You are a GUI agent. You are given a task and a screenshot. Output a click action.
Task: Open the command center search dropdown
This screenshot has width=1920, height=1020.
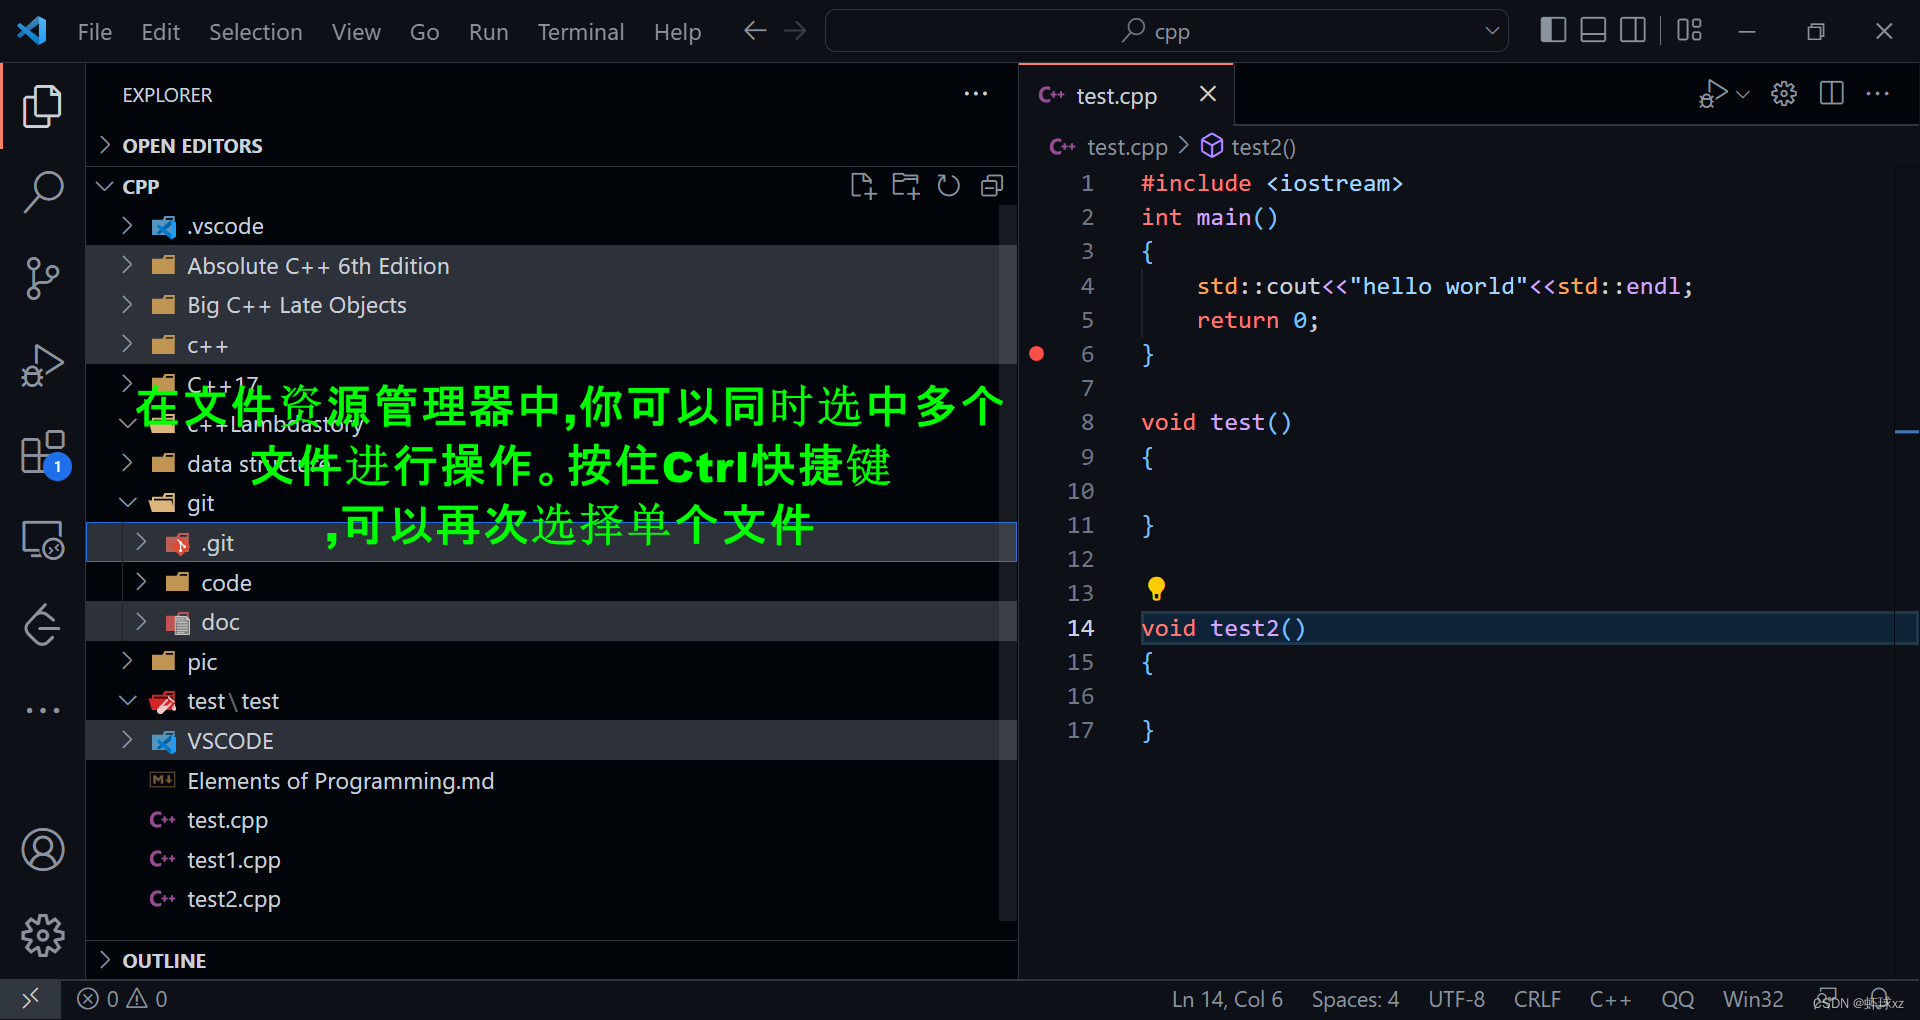coord(1491,31)
